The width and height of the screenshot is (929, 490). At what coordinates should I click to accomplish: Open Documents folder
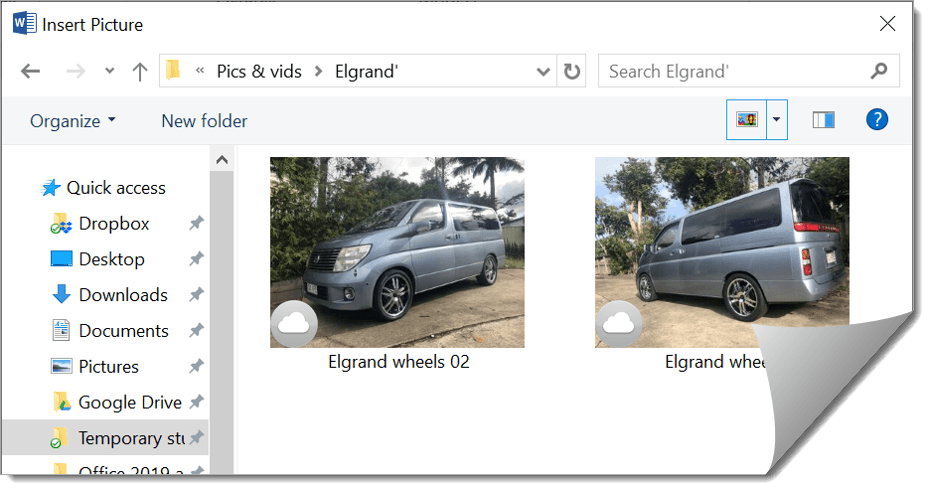coord(123,331)
